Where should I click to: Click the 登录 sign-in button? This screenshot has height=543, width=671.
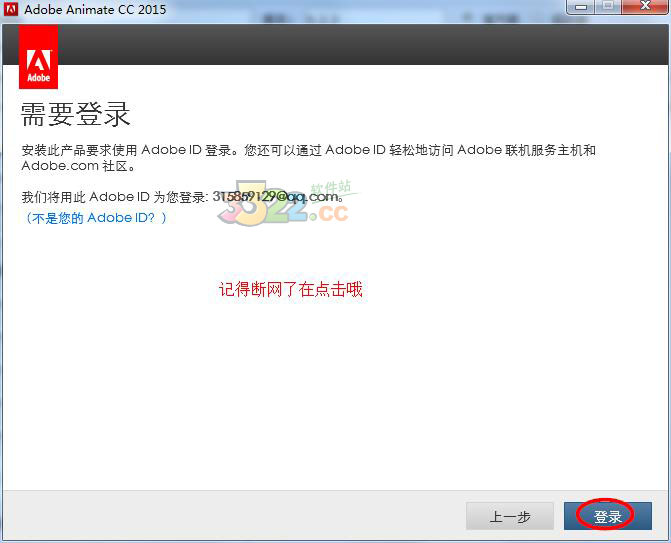point(608,516)
